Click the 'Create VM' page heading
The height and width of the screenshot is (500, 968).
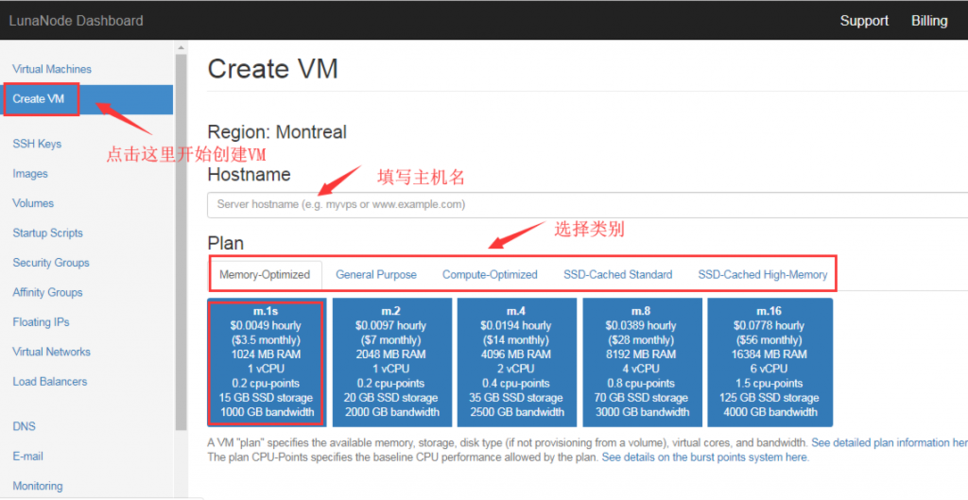pyautogui.click(x=273, y=69)
